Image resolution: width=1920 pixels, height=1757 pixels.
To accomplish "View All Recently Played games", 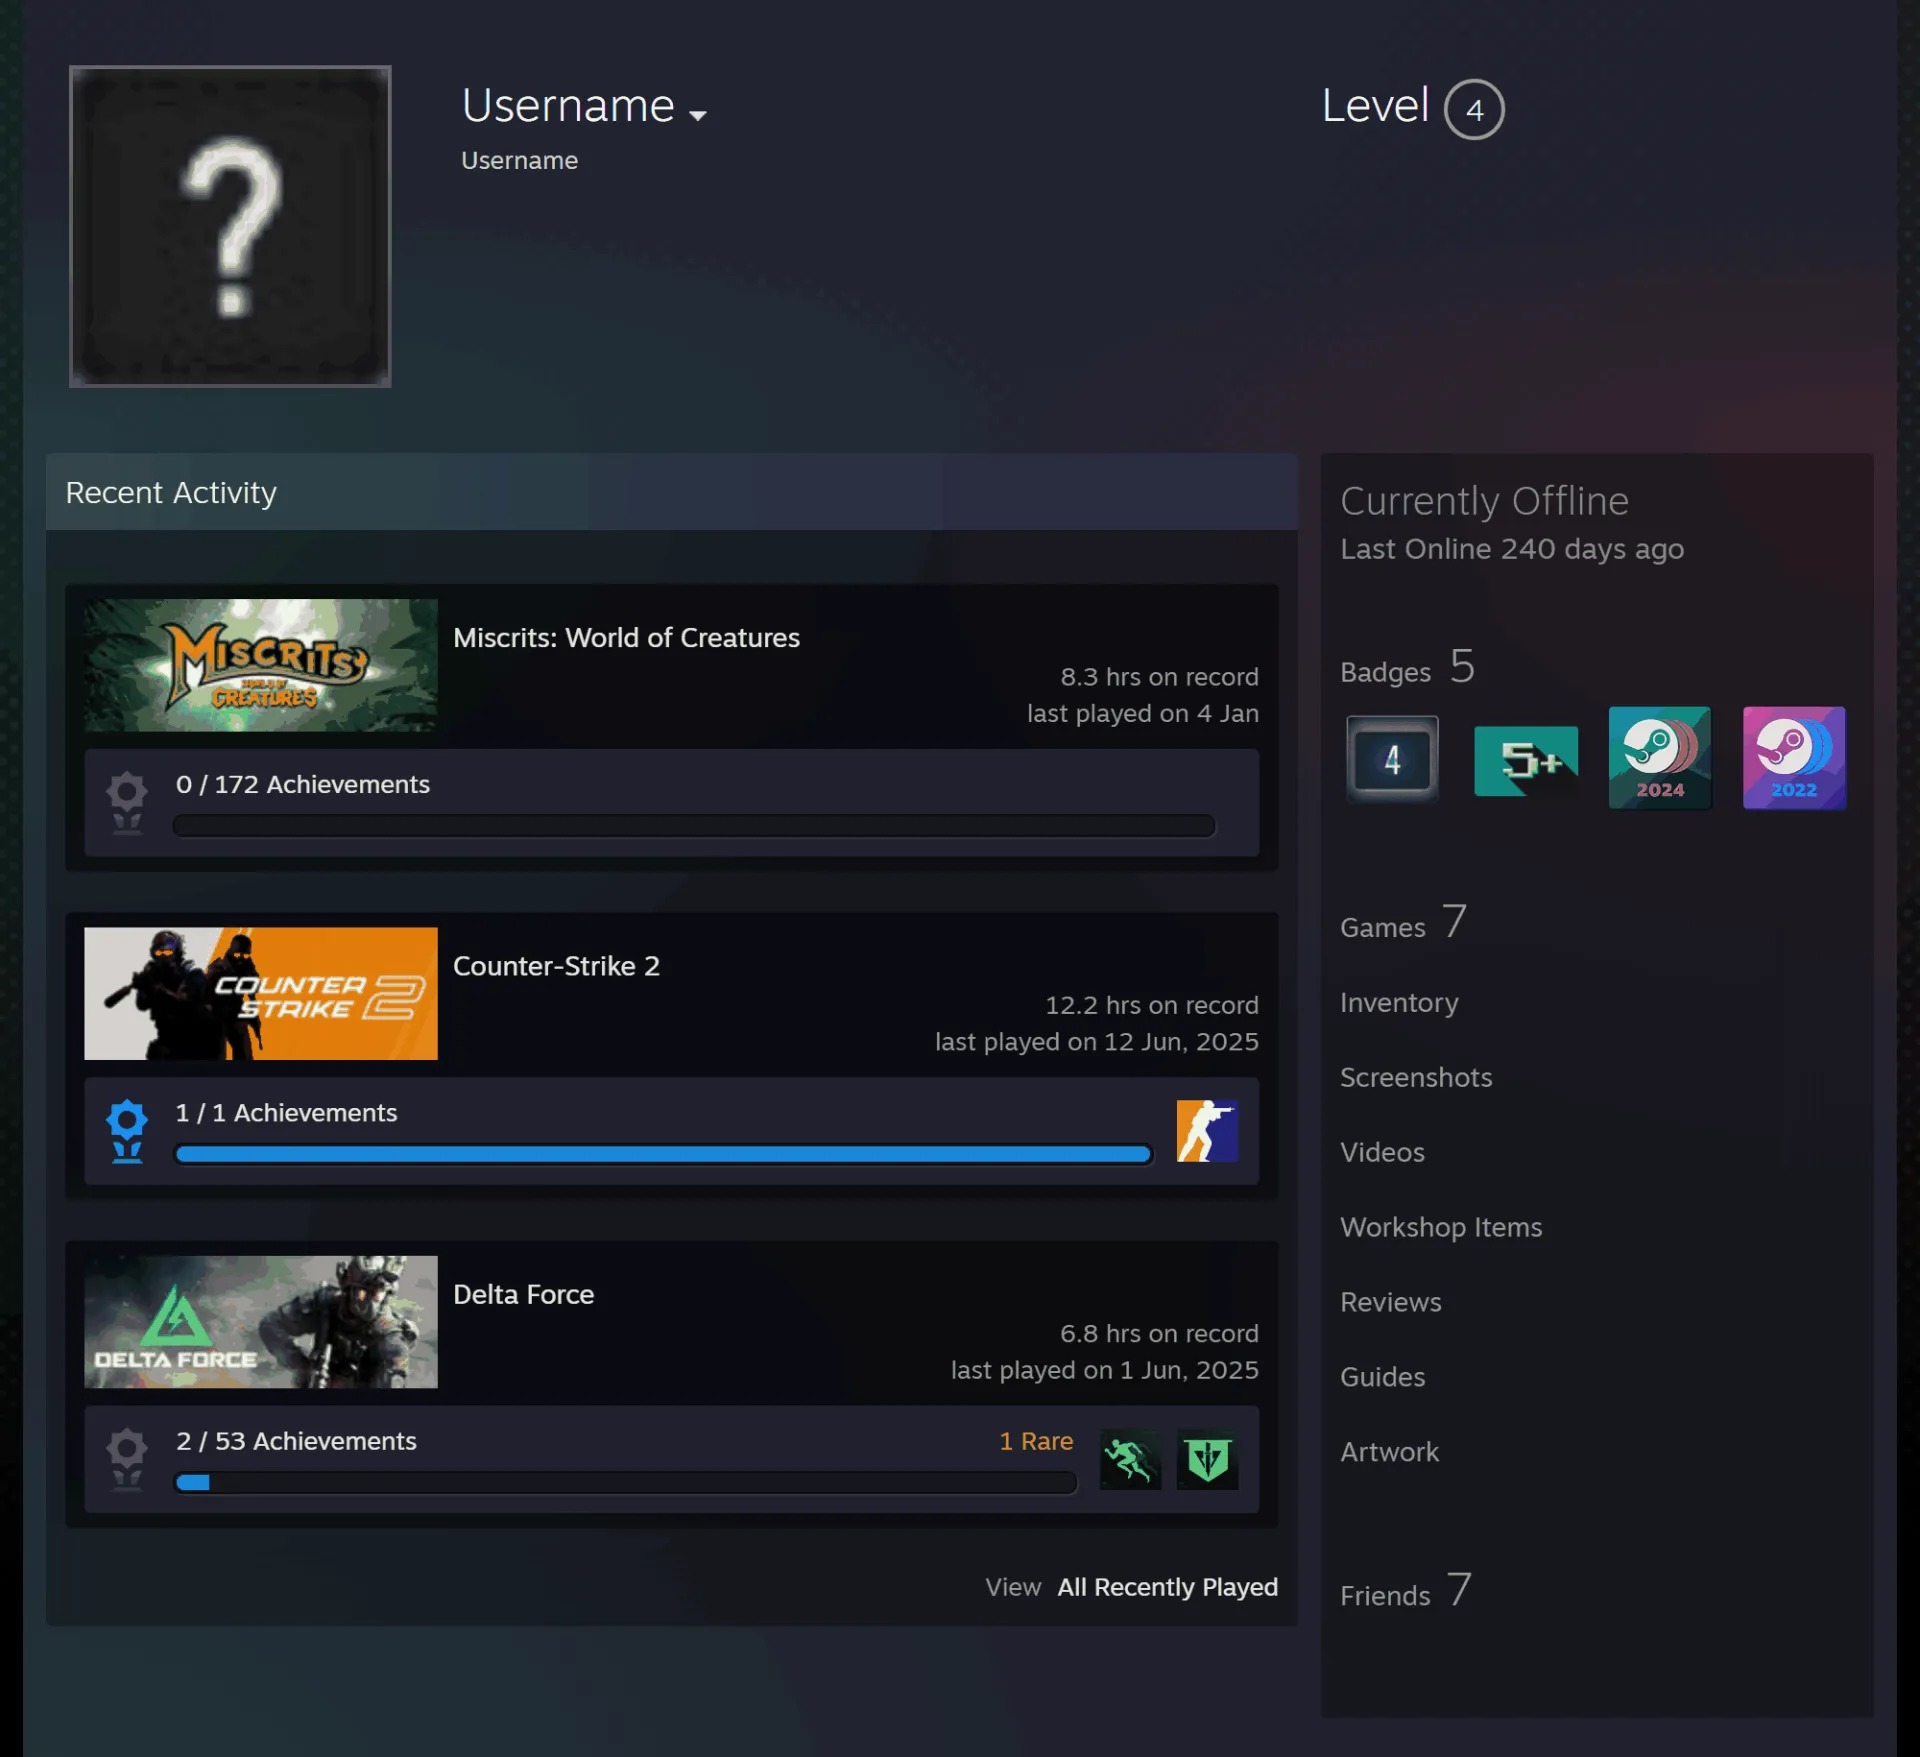I will pos(1167,1587).
